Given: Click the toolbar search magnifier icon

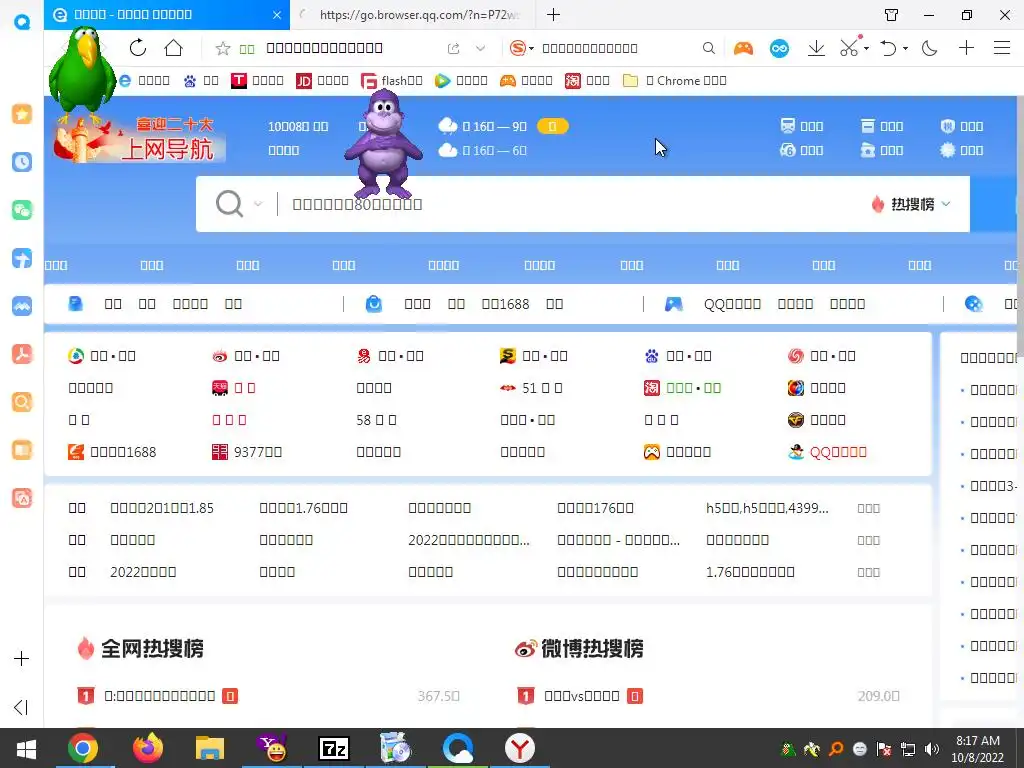Looking at the screenshot, I should tap(709, 48).
